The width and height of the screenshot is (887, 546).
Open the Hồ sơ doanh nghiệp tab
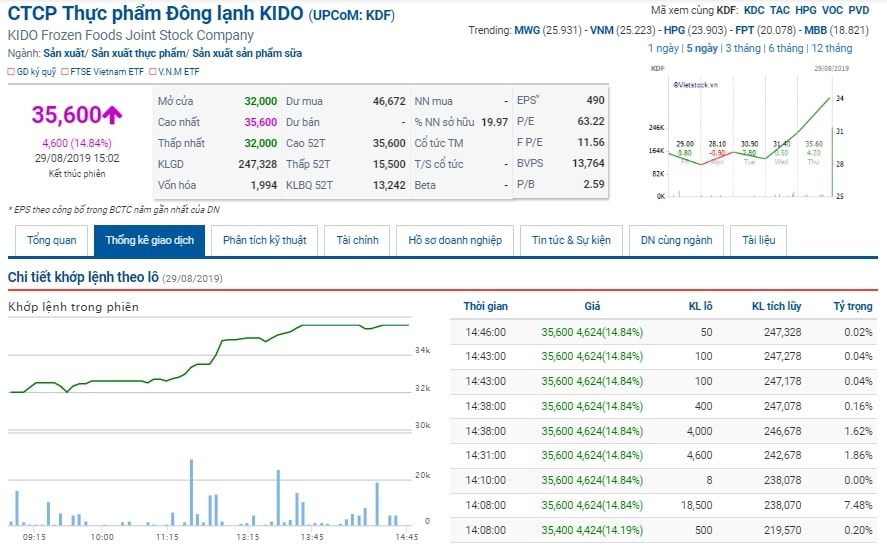[x=455, y=240]
